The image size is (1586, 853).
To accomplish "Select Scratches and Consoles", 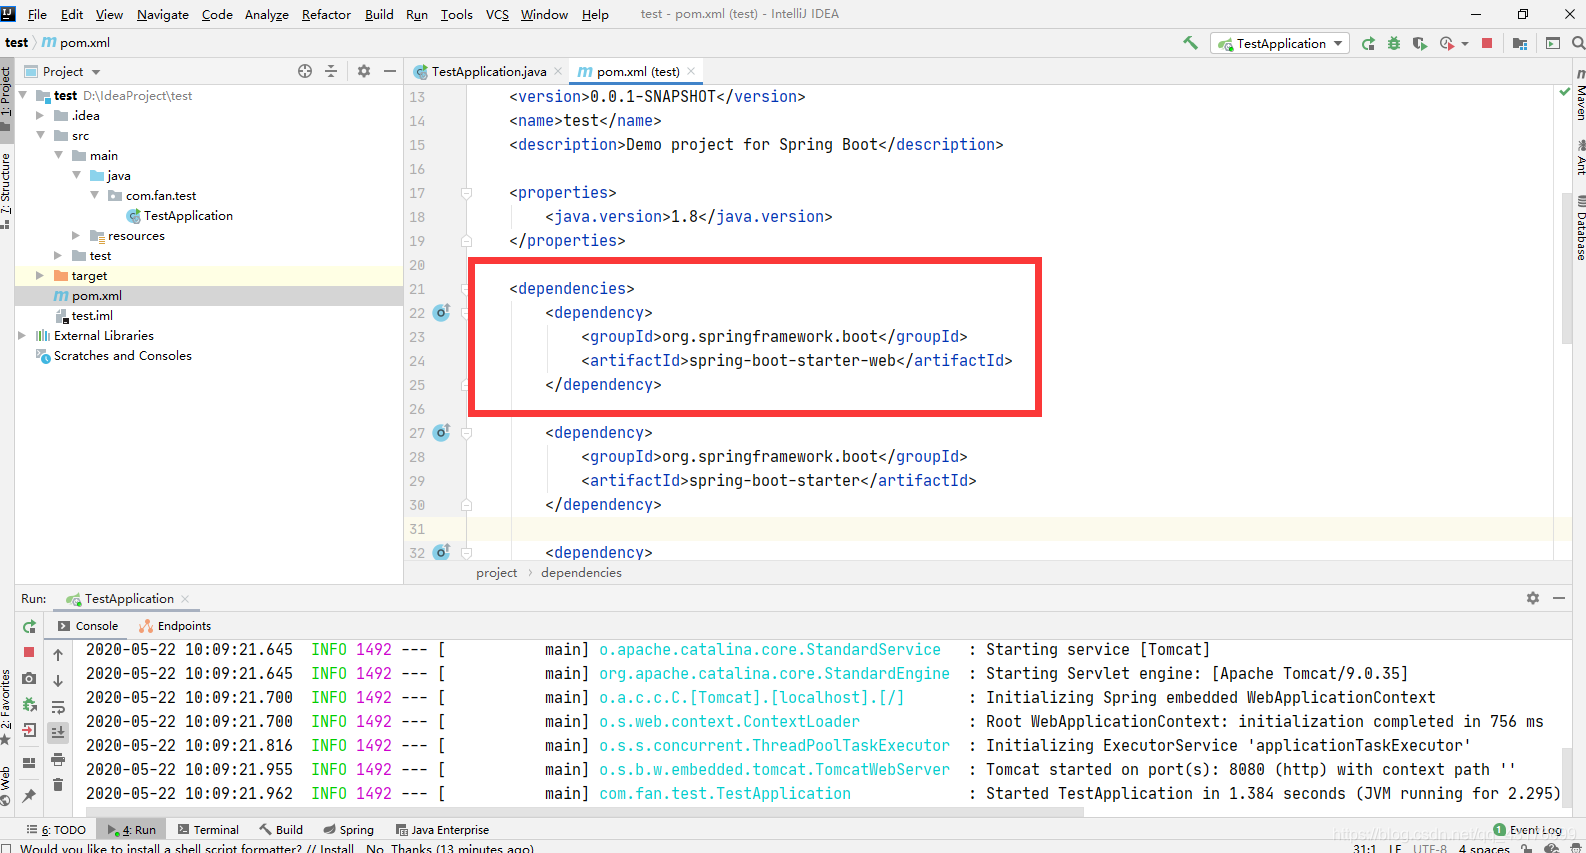I will click(x=122, y=356).
